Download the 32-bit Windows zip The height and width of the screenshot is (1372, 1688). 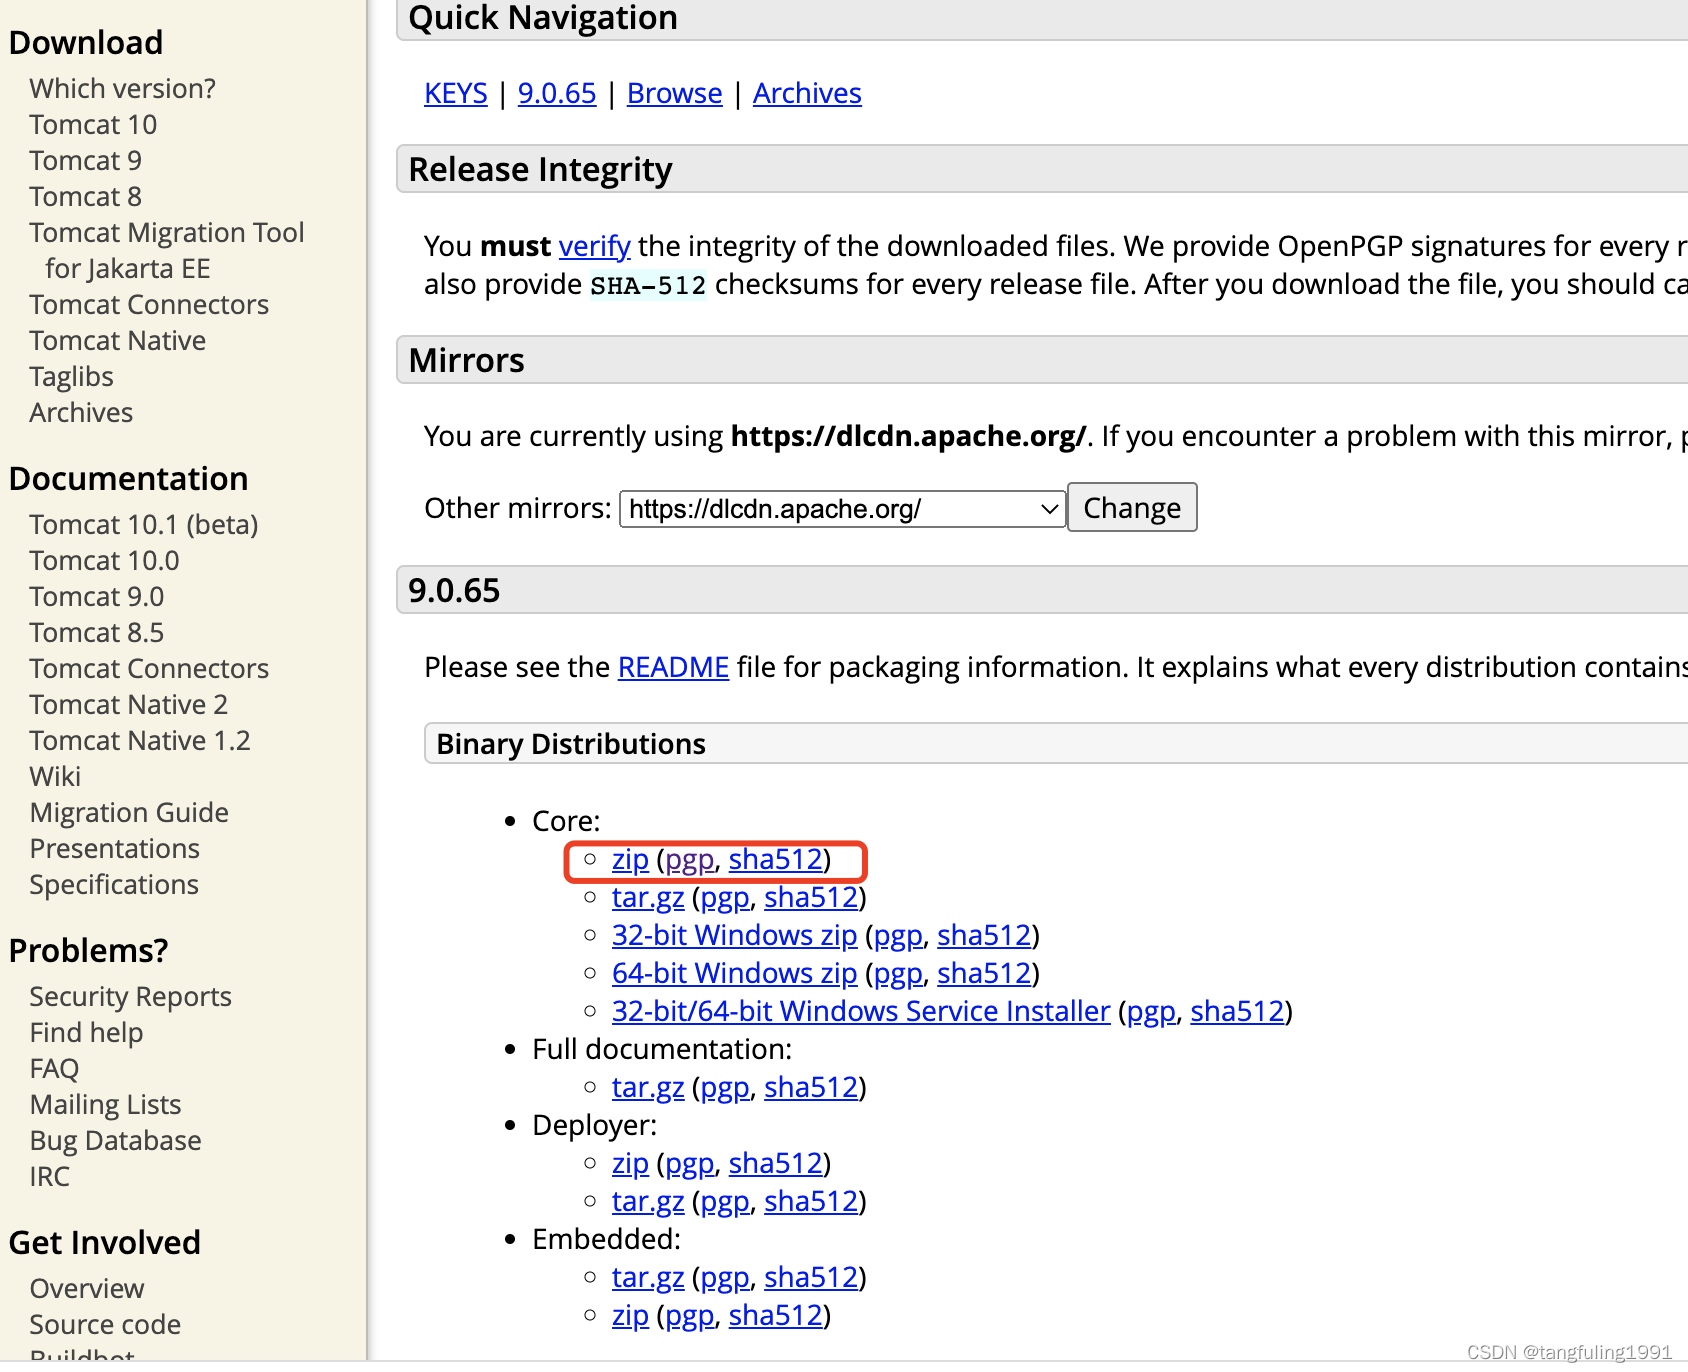click(735, 936)
